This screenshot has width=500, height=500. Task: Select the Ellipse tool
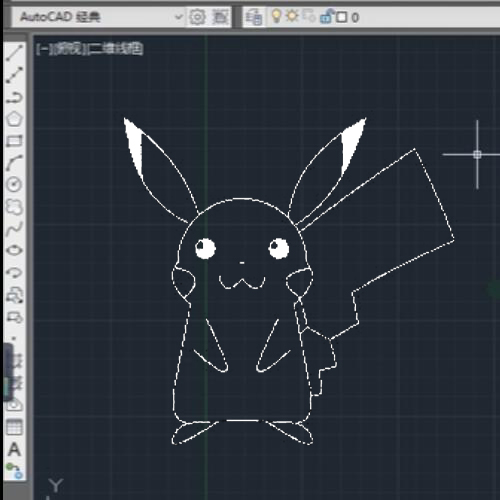[x=14, y=250]
